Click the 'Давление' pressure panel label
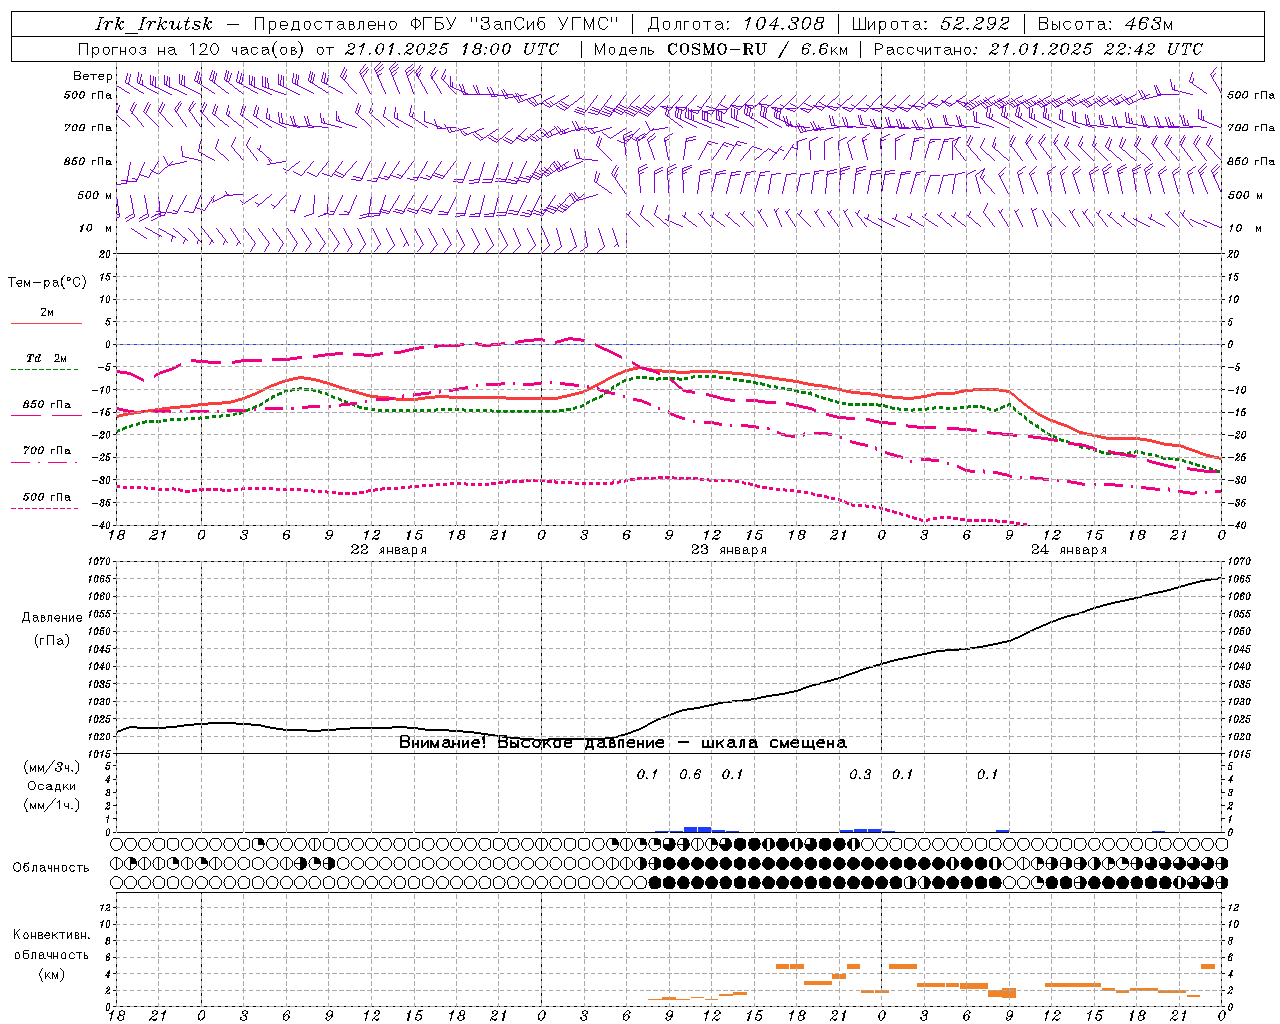This screenshot has width=1280, height=1024. pos(52,618)
